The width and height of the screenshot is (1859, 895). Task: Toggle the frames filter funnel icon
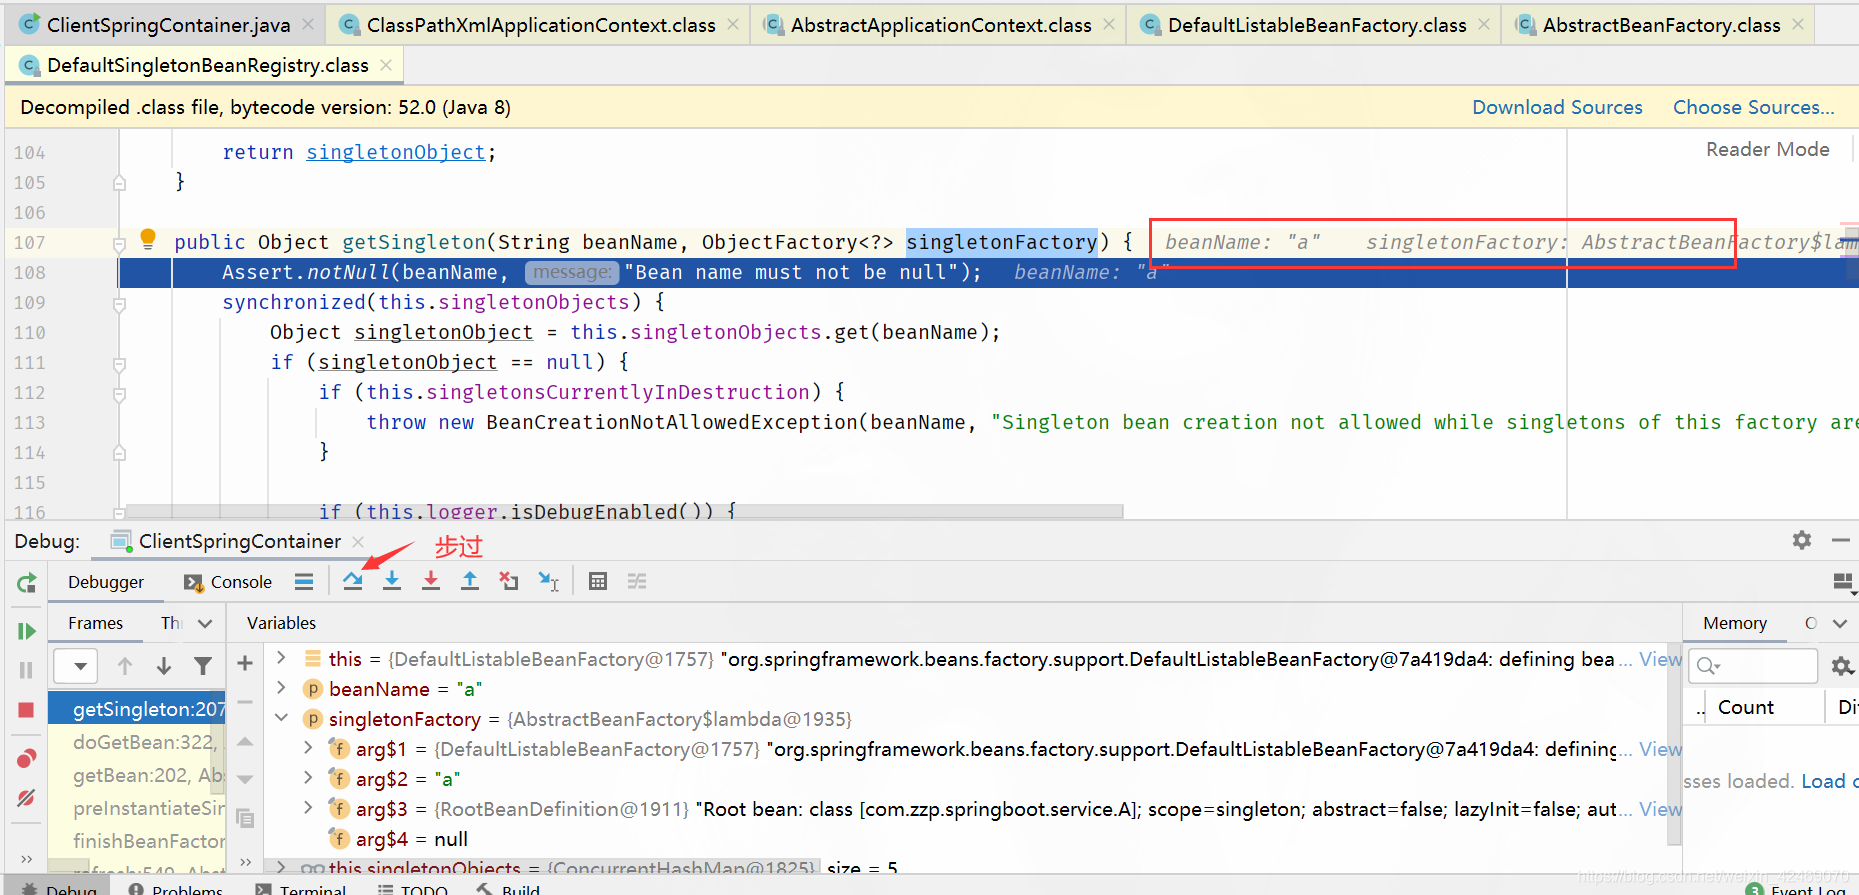(x=203, y=666)
